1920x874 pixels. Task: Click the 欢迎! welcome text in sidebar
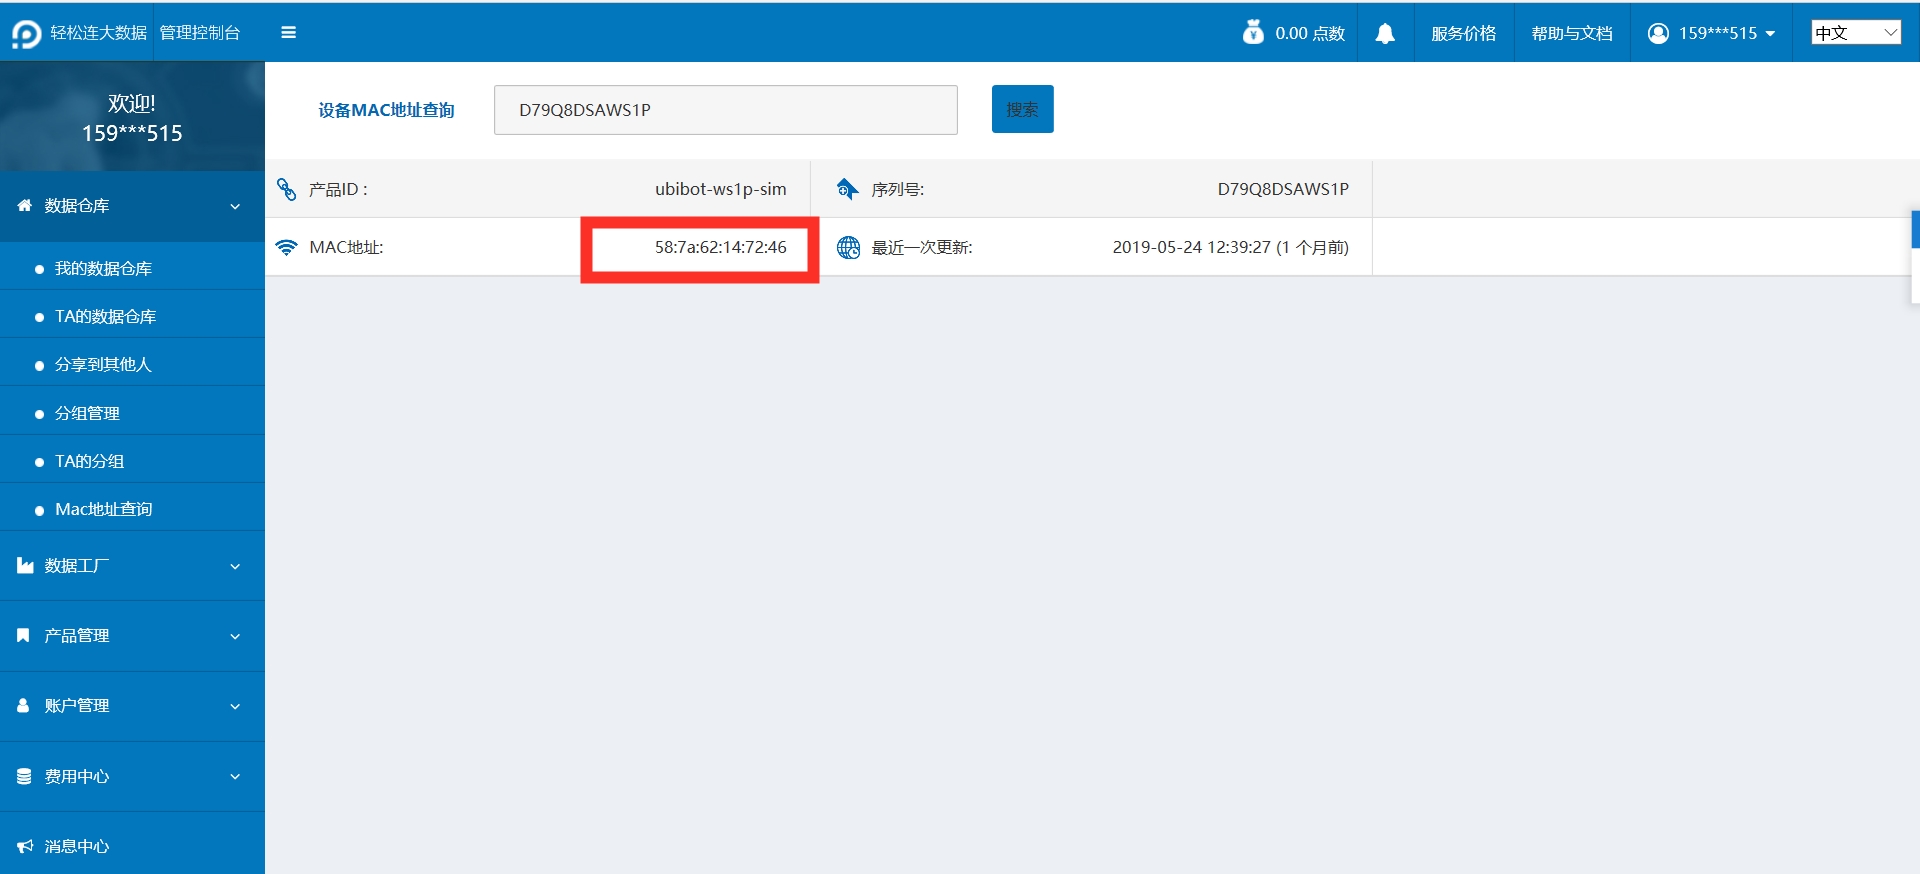click(x=132, y=103)
